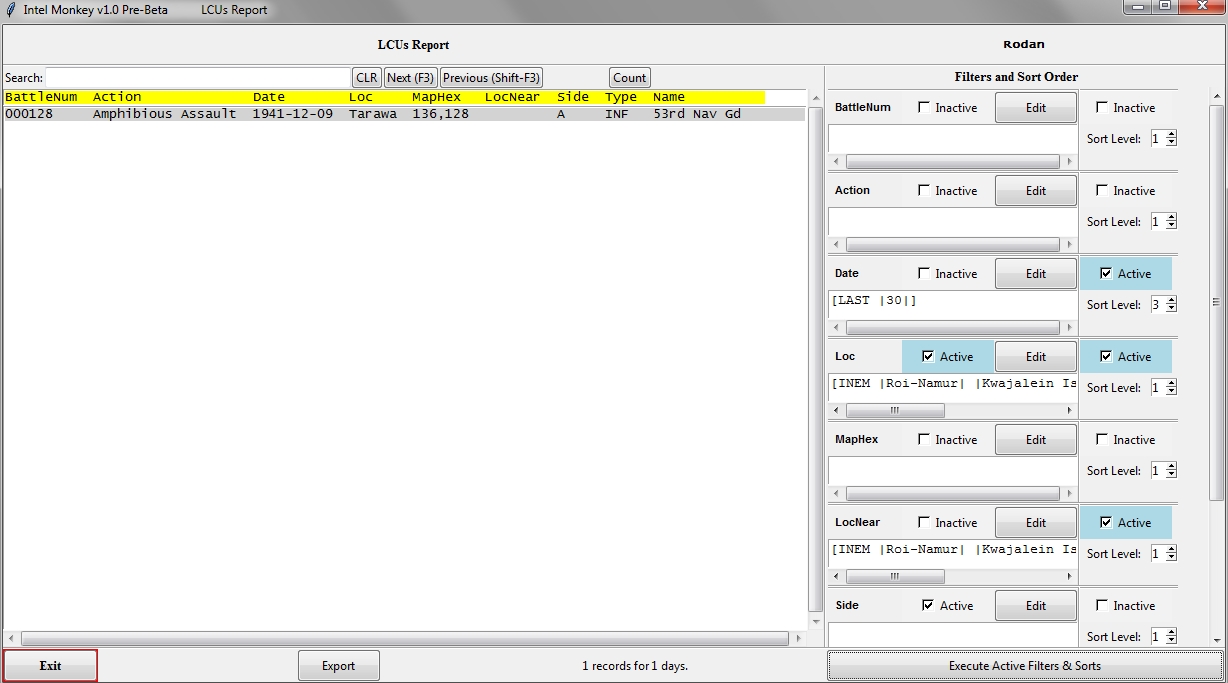The height and width of the screenshot is (683, 1228).
Task: Export the LCUs report
Action: coord(338,666)
